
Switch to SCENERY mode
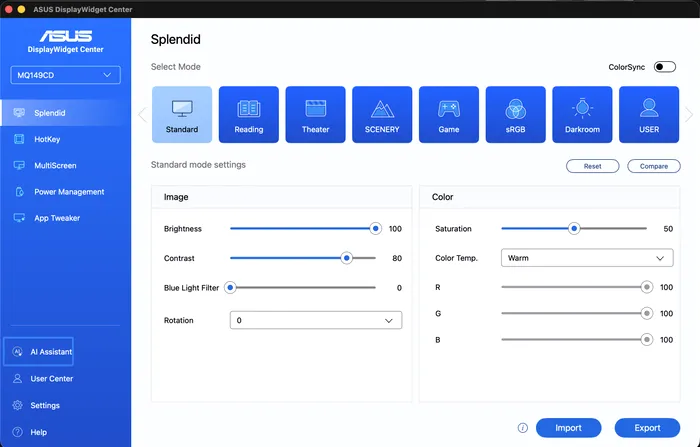(382, 115)
